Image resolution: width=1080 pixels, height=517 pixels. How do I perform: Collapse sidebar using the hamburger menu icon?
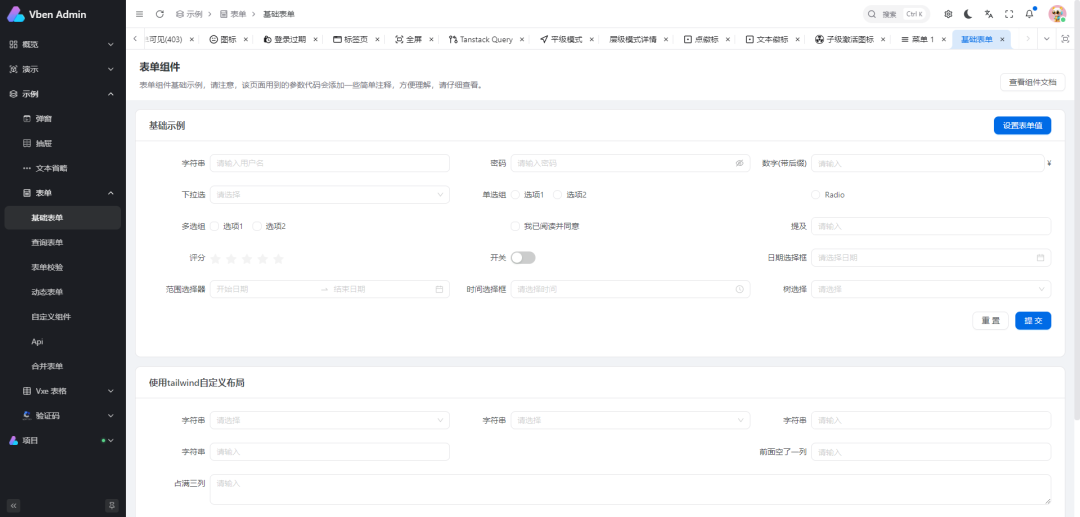[139, 14]
